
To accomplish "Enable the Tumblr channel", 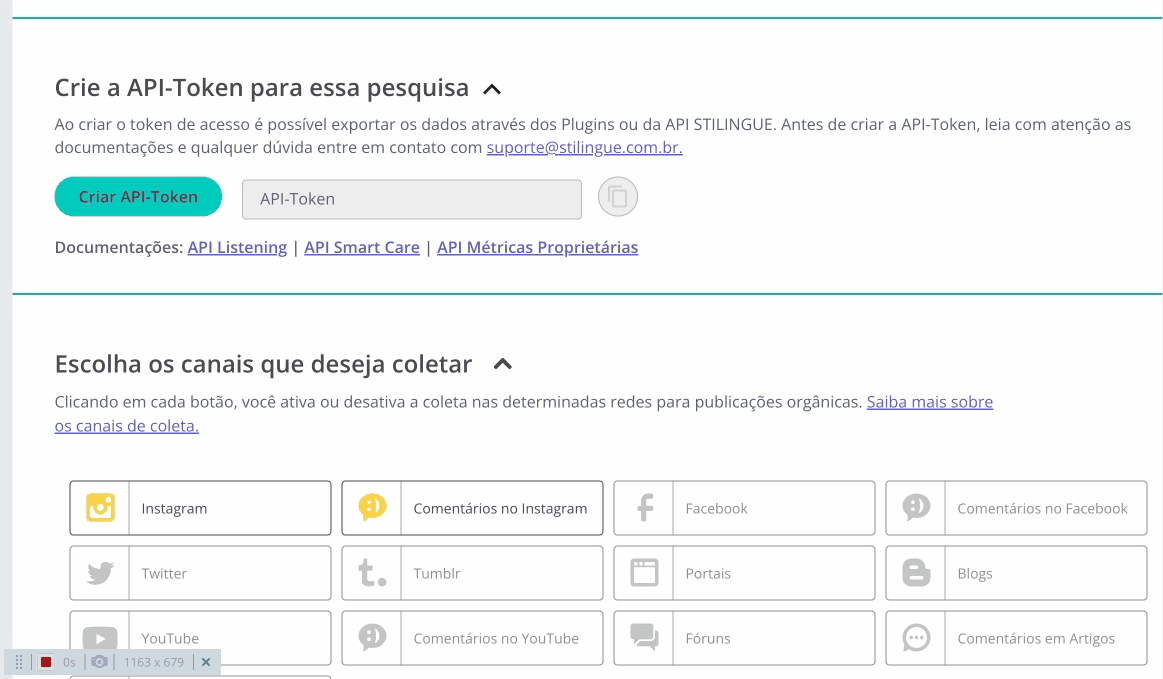I will [x=472, y=573].
